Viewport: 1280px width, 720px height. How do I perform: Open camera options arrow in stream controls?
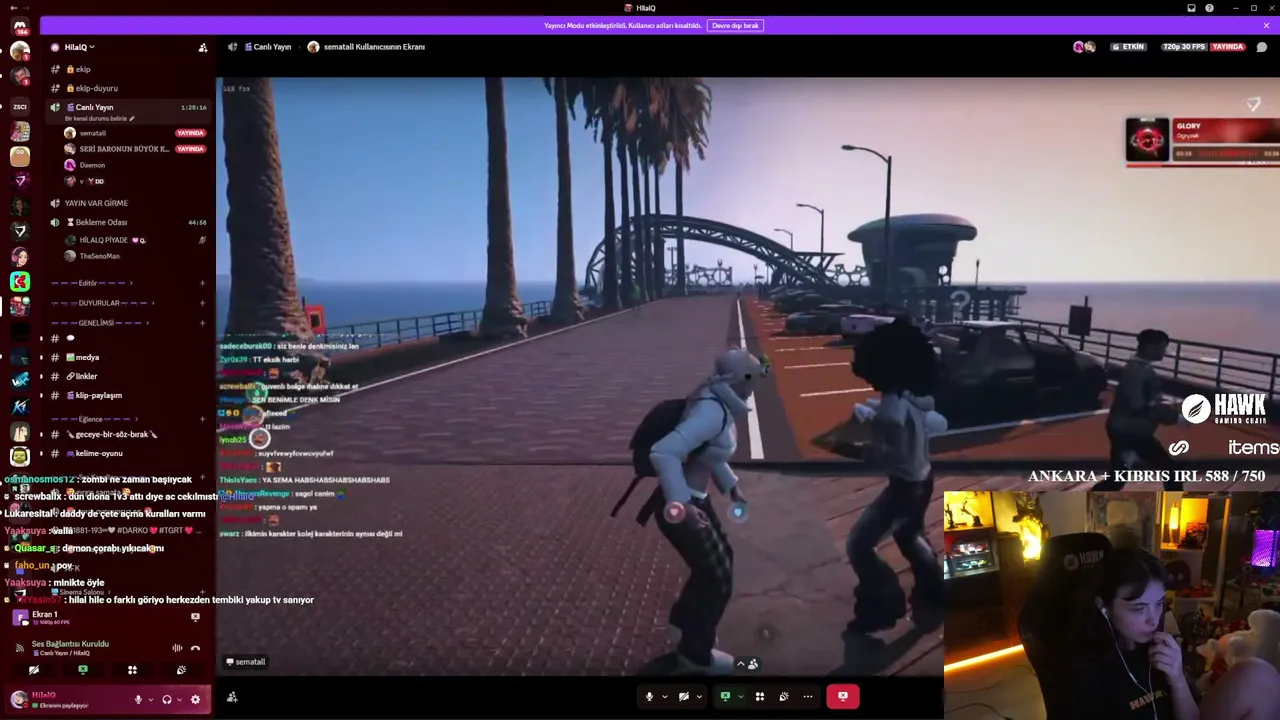point(699,696)
